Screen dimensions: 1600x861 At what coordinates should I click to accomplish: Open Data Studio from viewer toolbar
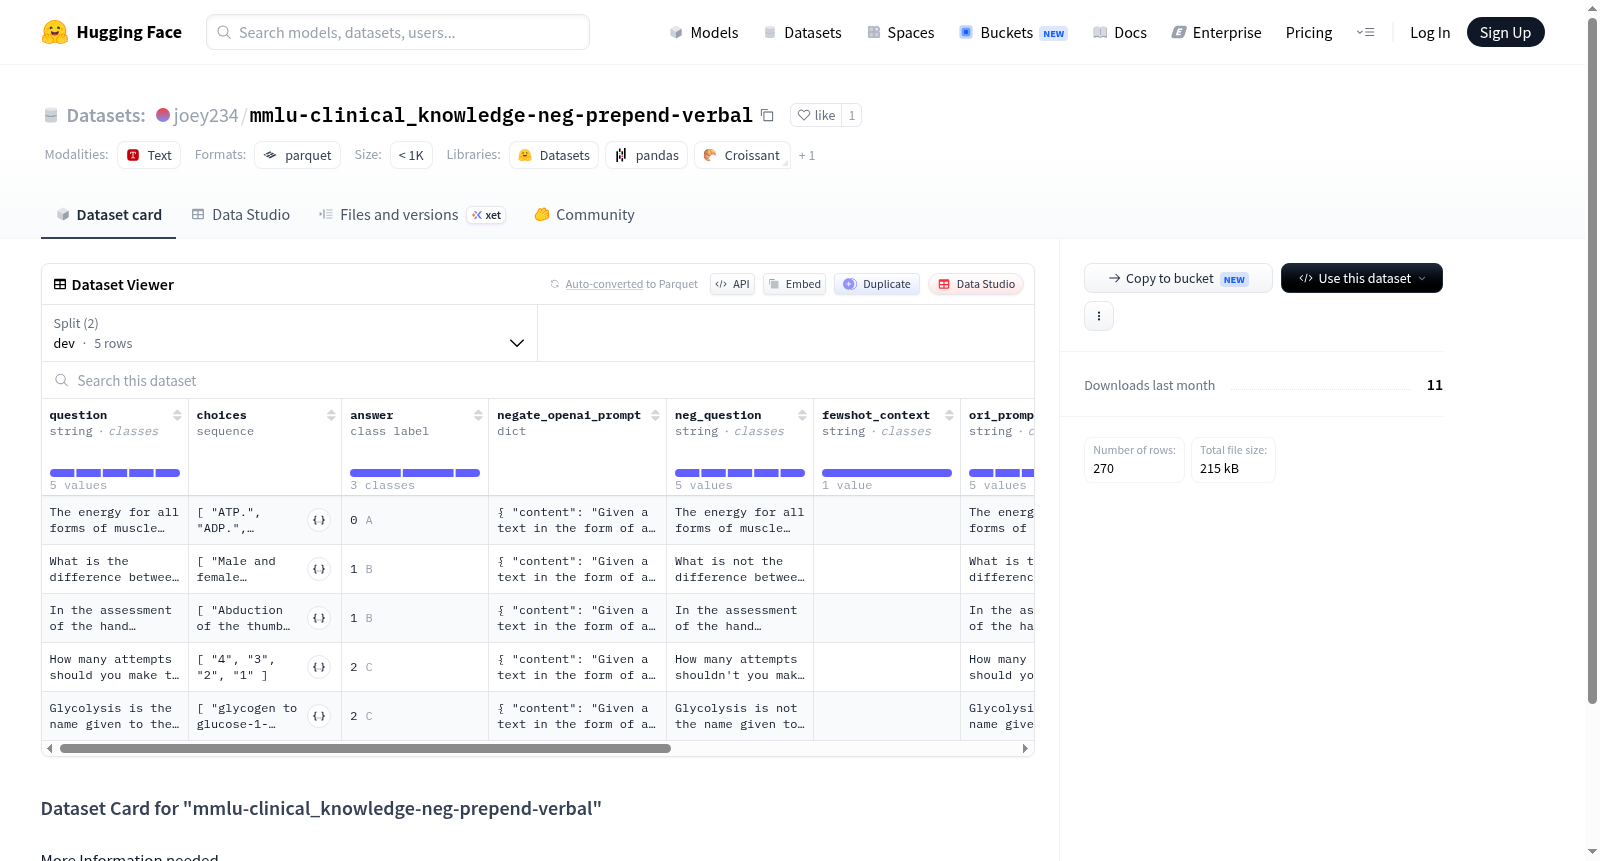(x=975, y=284)
